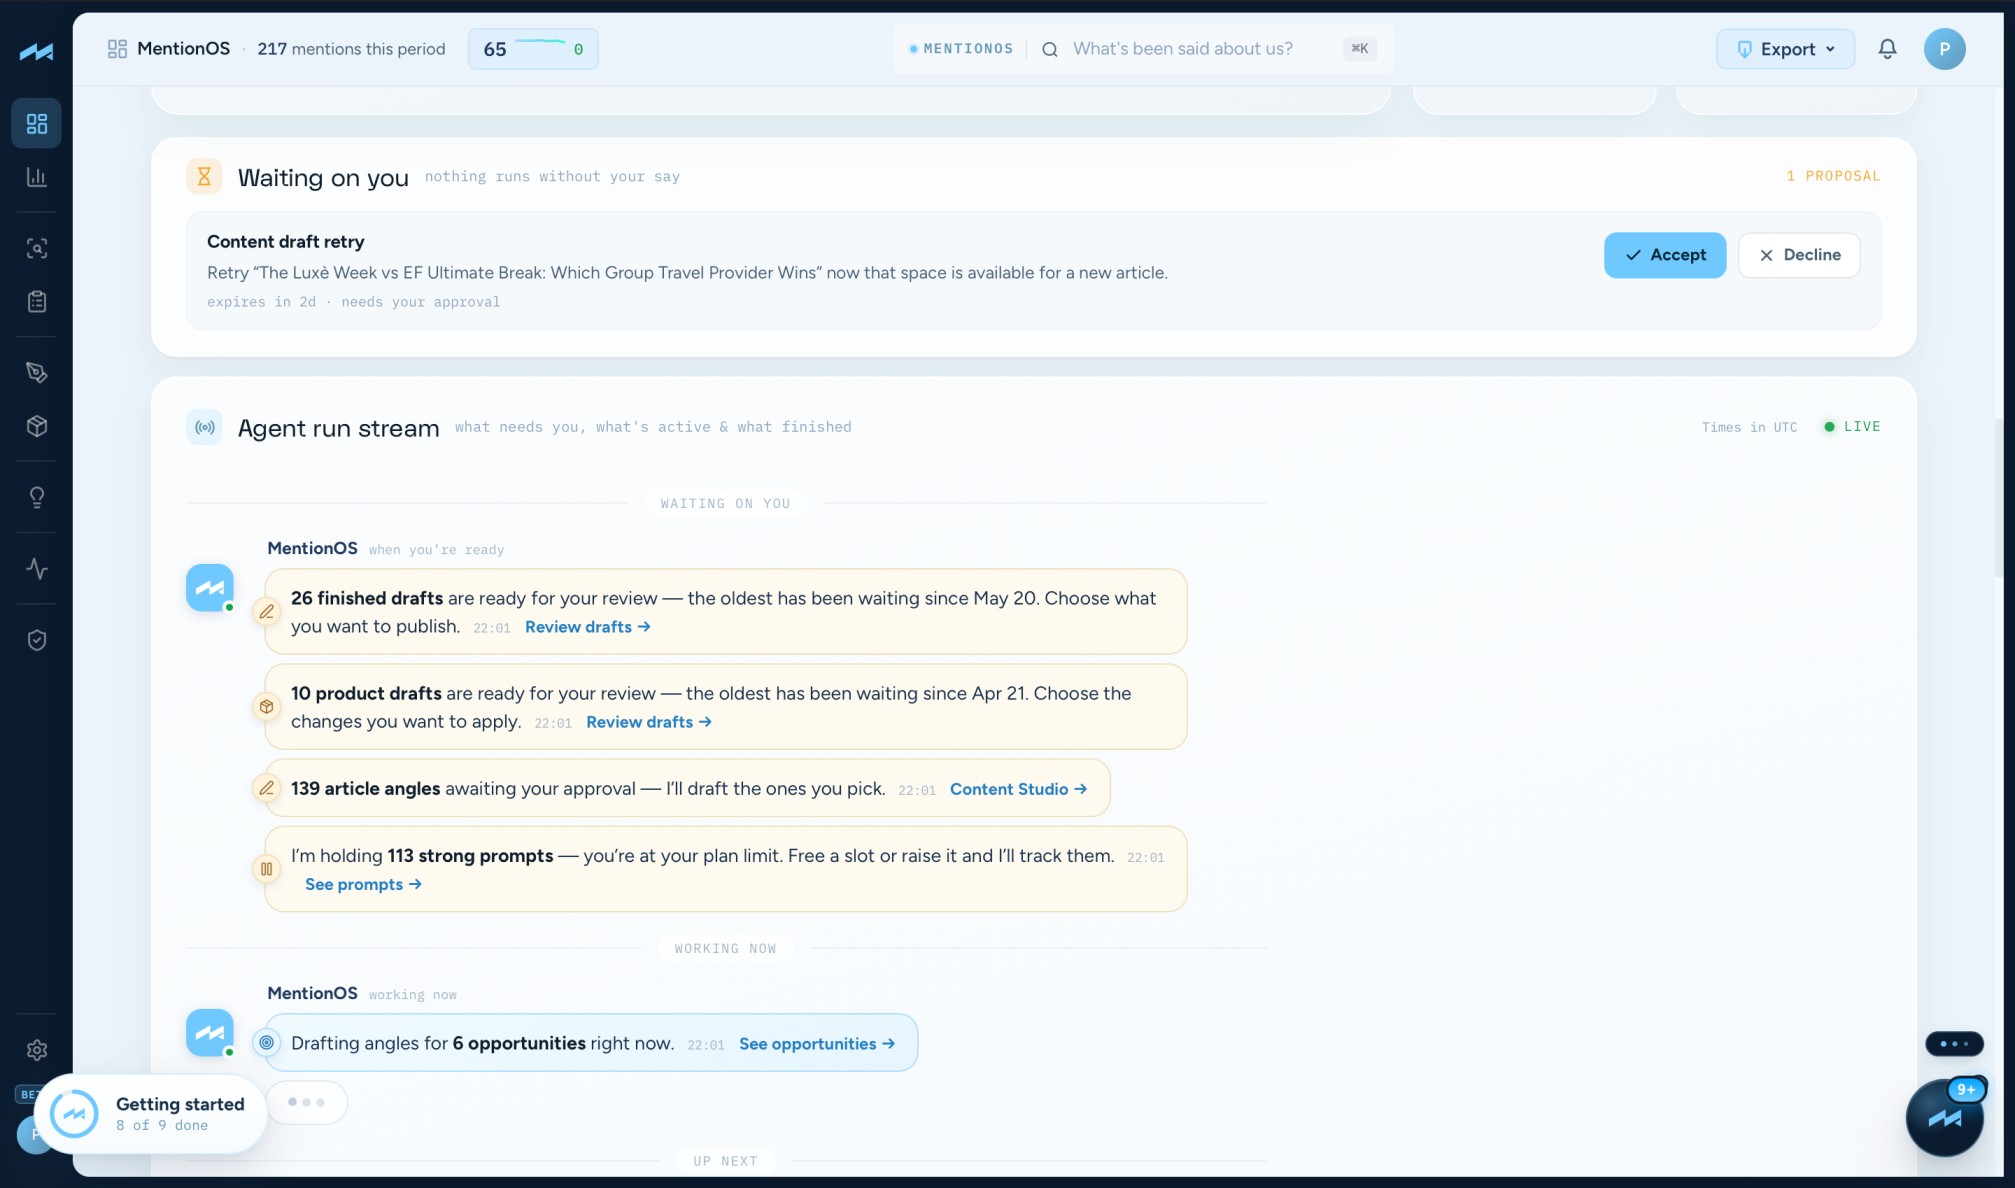Open the Export dropdown
The width and height of the screenshot is (2015, 1188).
click(1785, 49)
